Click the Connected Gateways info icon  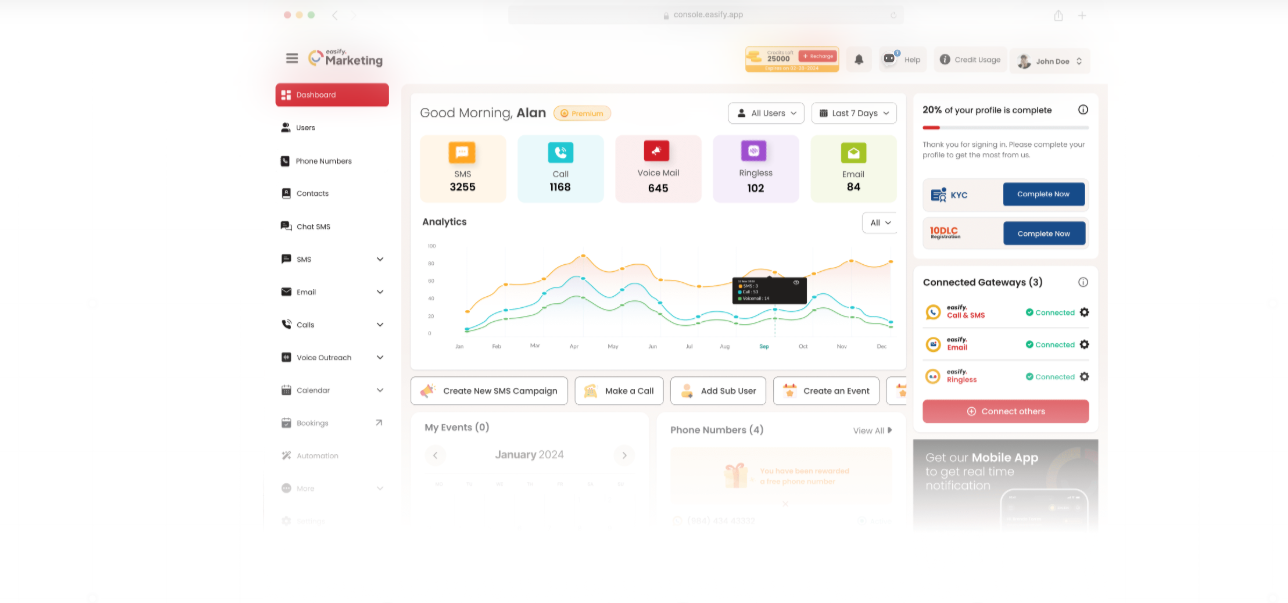(1083, 282)
